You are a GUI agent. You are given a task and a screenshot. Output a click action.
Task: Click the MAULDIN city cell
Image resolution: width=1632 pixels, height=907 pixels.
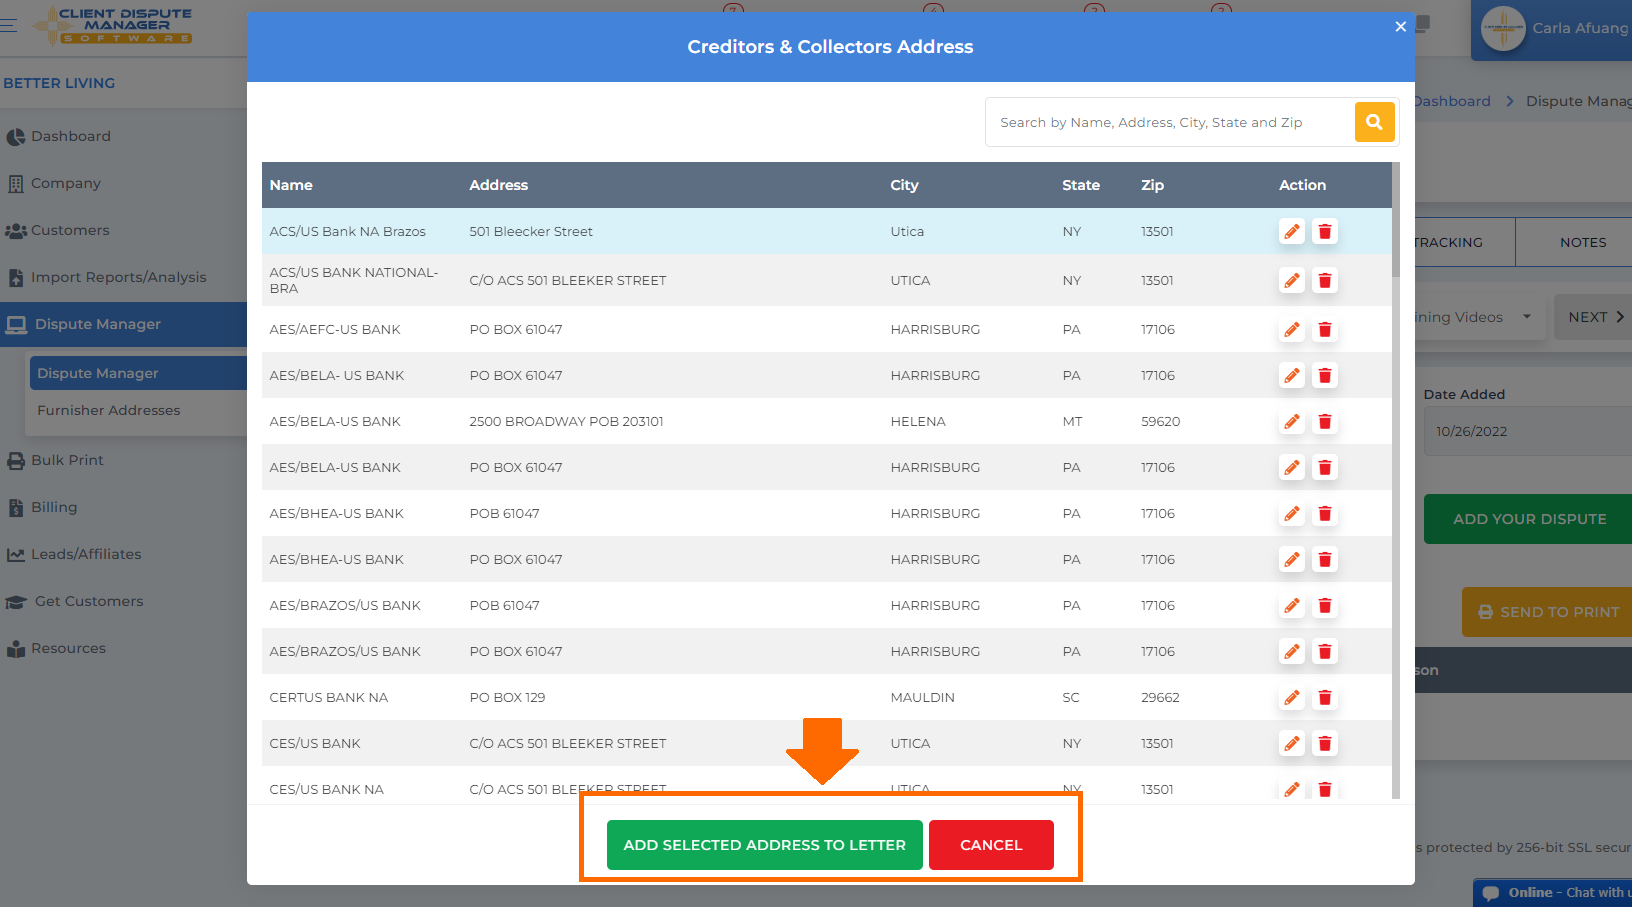pyautogui.click(x=922, y=697)
